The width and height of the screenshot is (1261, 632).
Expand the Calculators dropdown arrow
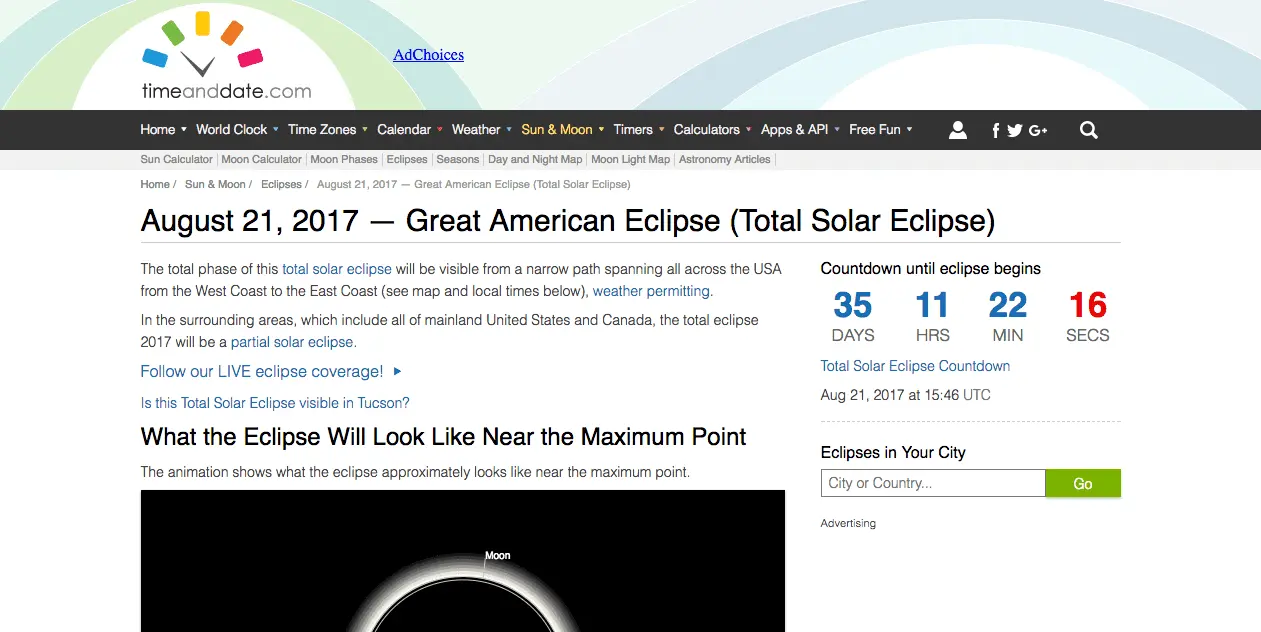(749, 130)
